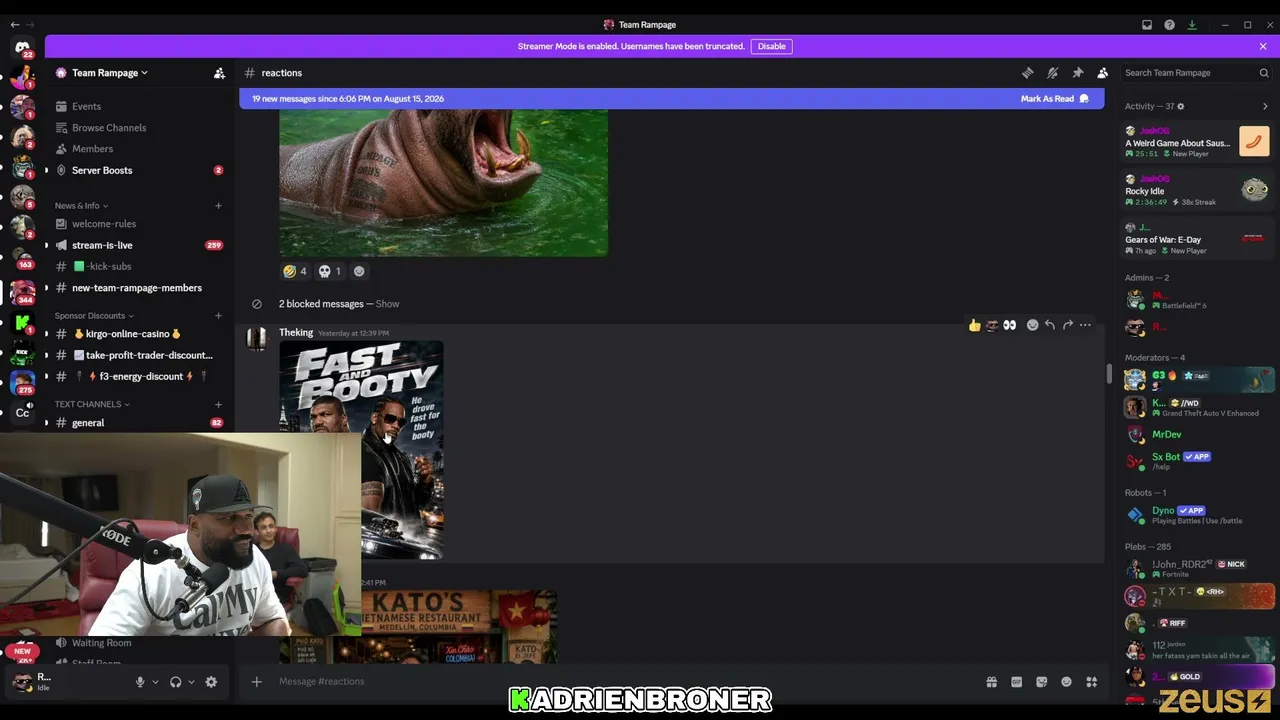Image resolution: width=1280 pixels, height=720 pixels.
Task: Open microphone input options arrow
Action: click(155, 682)
